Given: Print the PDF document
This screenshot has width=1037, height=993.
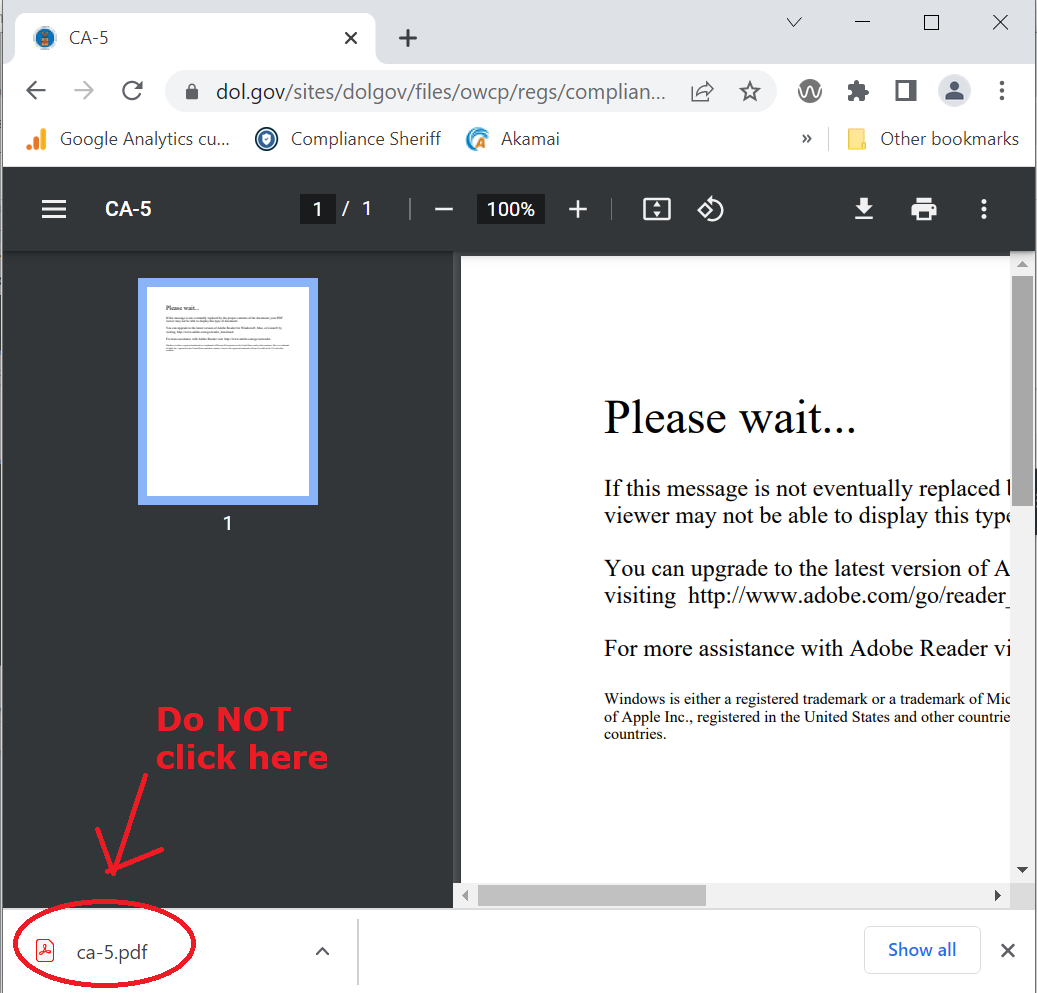Looking at the screenshot, I should (923, 209).
